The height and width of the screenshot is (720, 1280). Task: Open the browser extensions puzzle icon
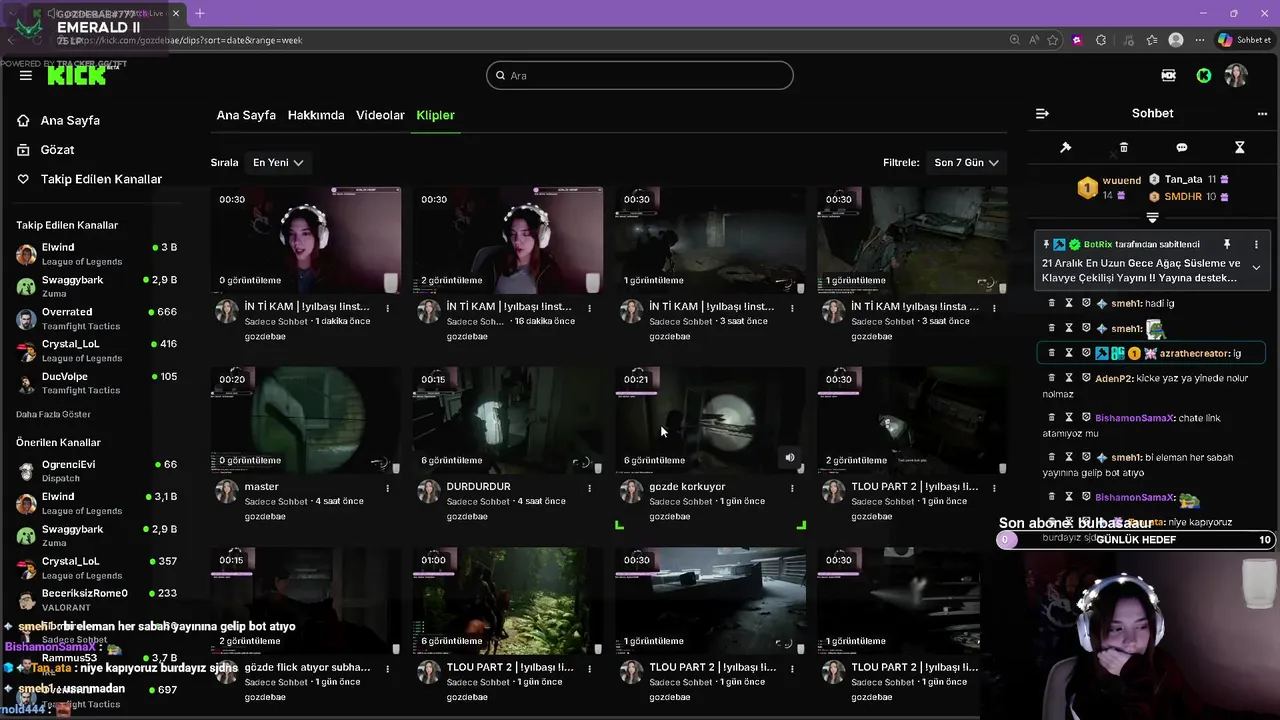1101,40
